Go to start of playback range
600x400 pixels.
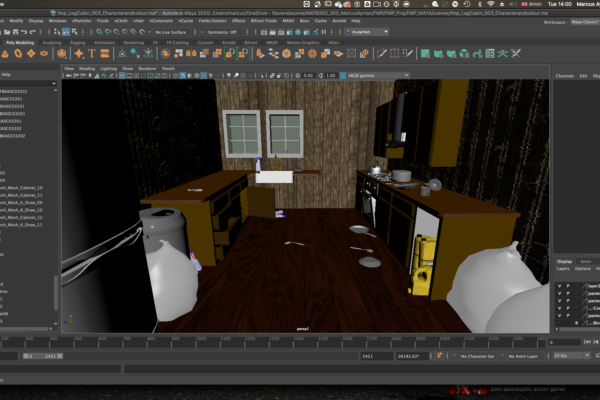click(587, 342)
